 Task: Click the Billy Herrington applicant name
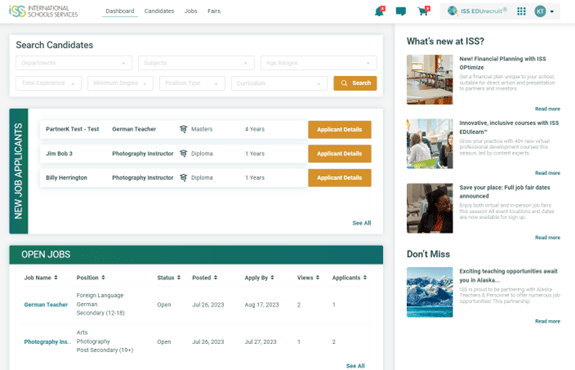(x=66, y=177)
